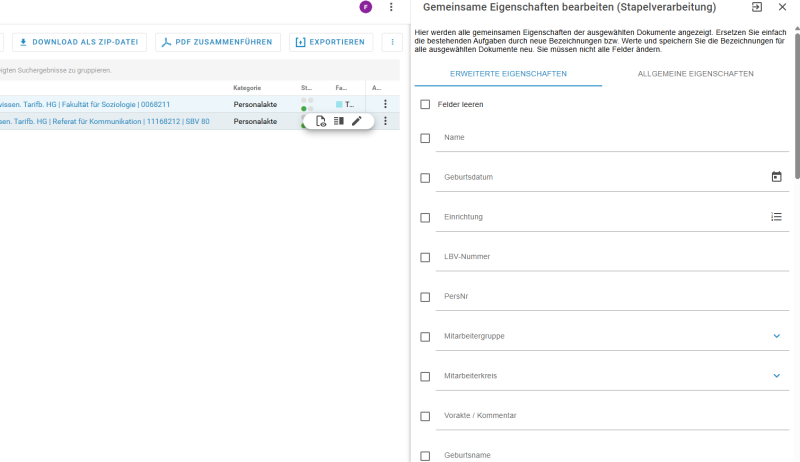Enable the LBV-Nummer checkbox
The width and height of the screenshot is (800, 462).
pos(425,257)
